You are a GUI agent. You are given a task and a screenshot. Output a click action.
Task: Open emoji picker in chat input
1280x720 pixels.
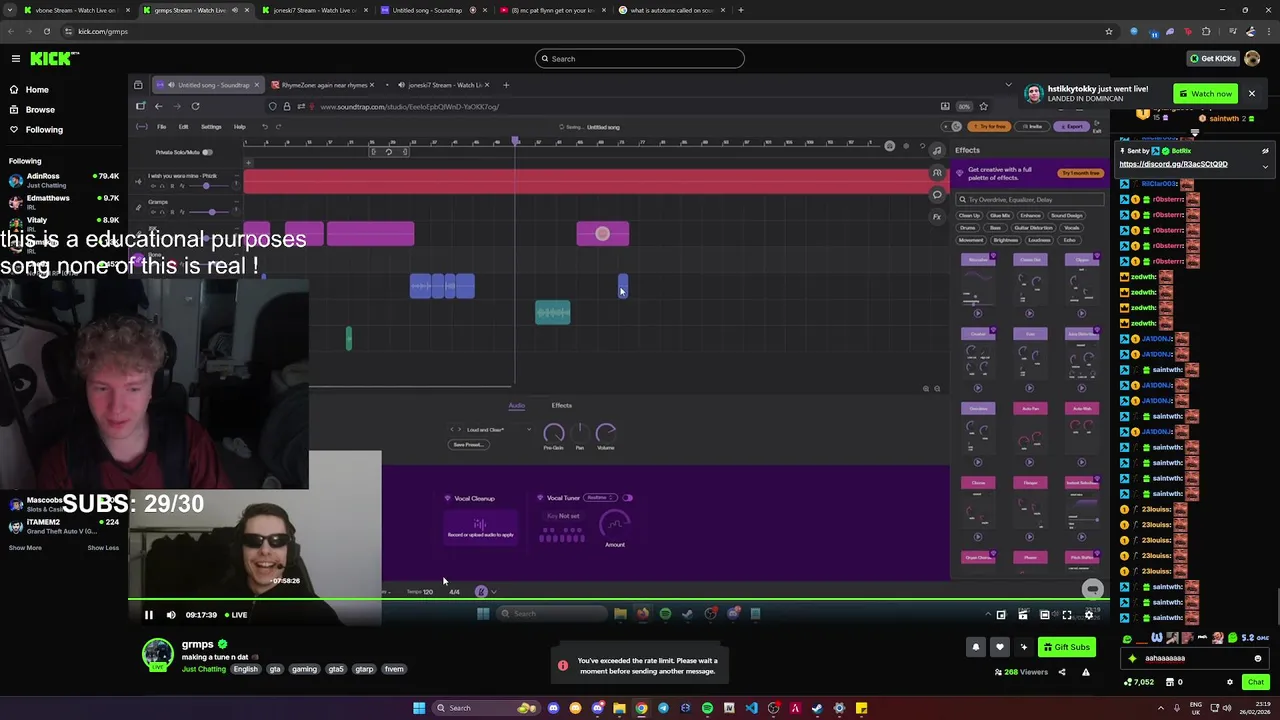tap(1257, 658)
